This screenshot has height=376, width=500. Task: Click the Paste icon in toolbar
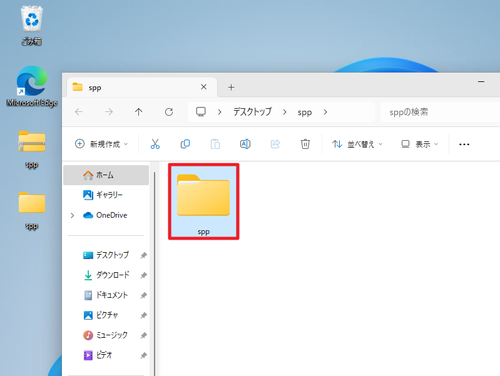[x=215, y=144]
